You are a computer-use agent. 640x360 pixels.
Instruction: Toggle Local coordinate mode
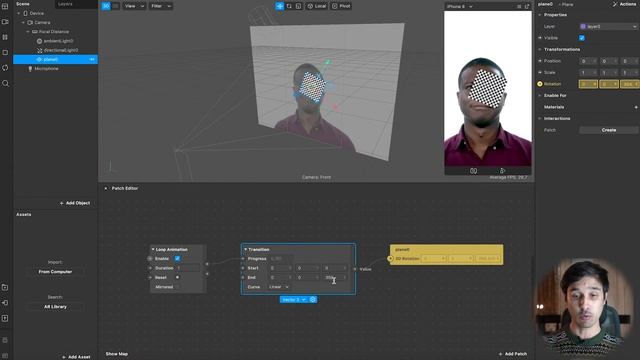(317, 6)
